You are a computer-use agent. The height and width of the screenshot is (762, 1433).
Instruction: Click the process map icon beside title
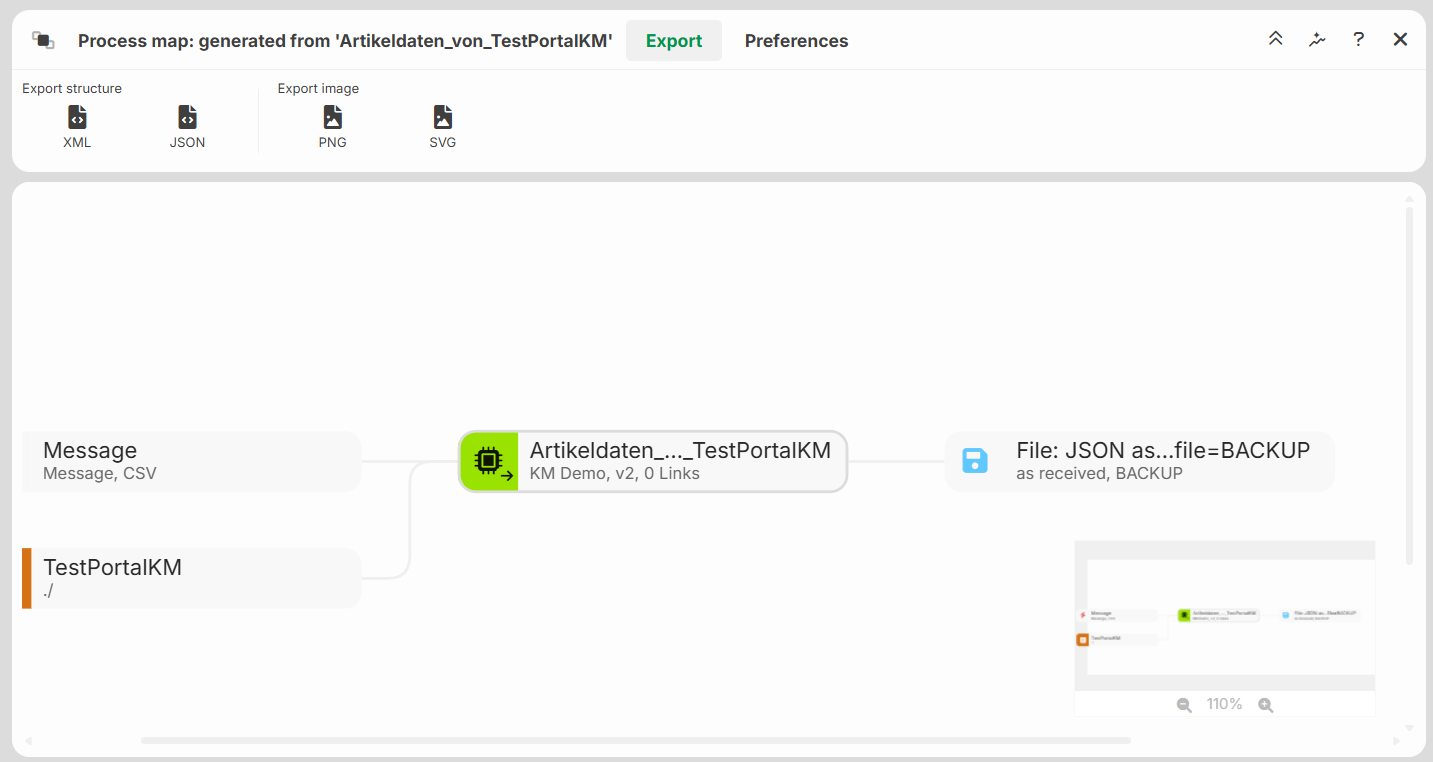pyautogui.click(x=43, y=40)
